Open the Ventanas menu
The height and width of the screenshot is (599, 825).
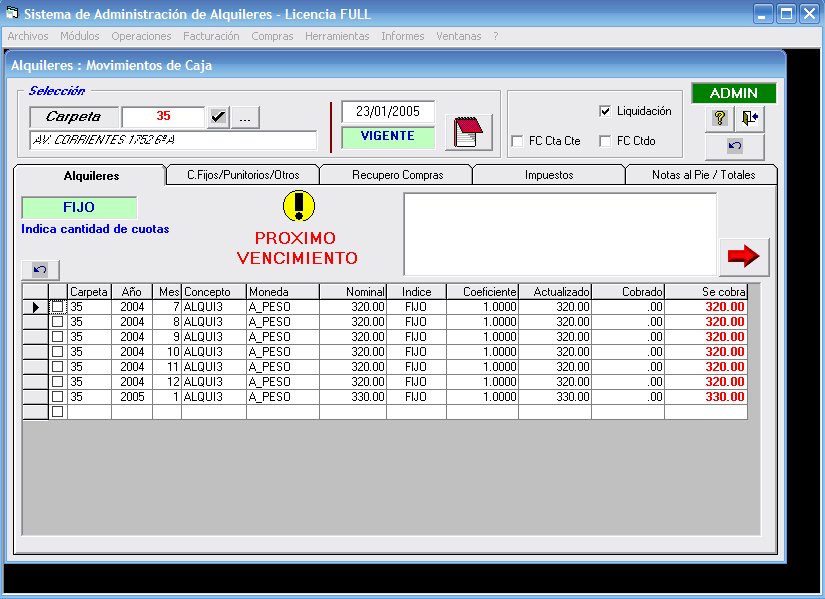(x=458, y=36)
